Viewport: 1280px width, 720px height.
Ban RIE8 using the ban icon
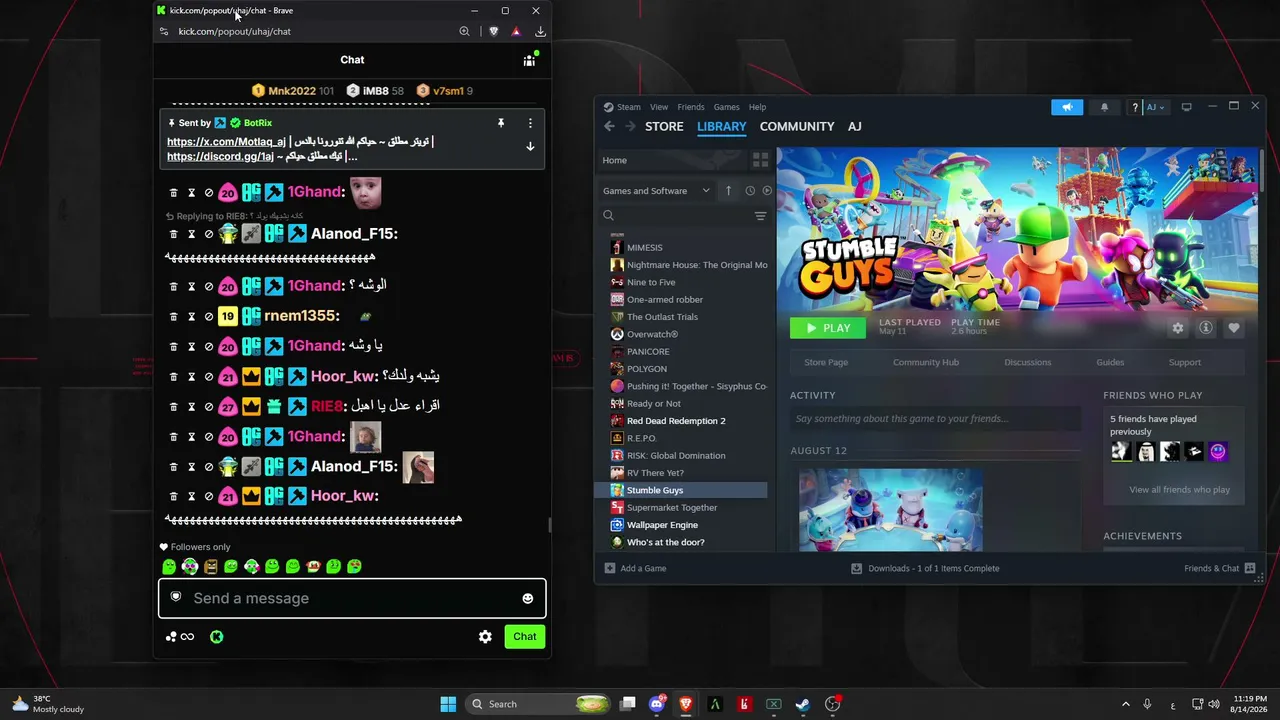[x=209, y=406]
